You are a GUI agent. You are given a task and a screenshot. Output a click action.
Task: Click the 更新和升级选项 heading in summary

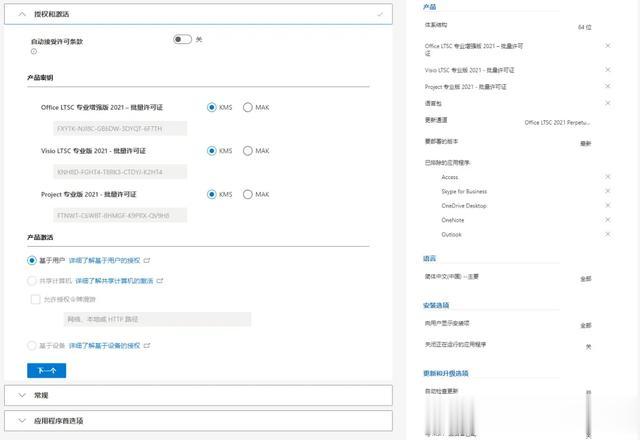[x=446, y=373]
